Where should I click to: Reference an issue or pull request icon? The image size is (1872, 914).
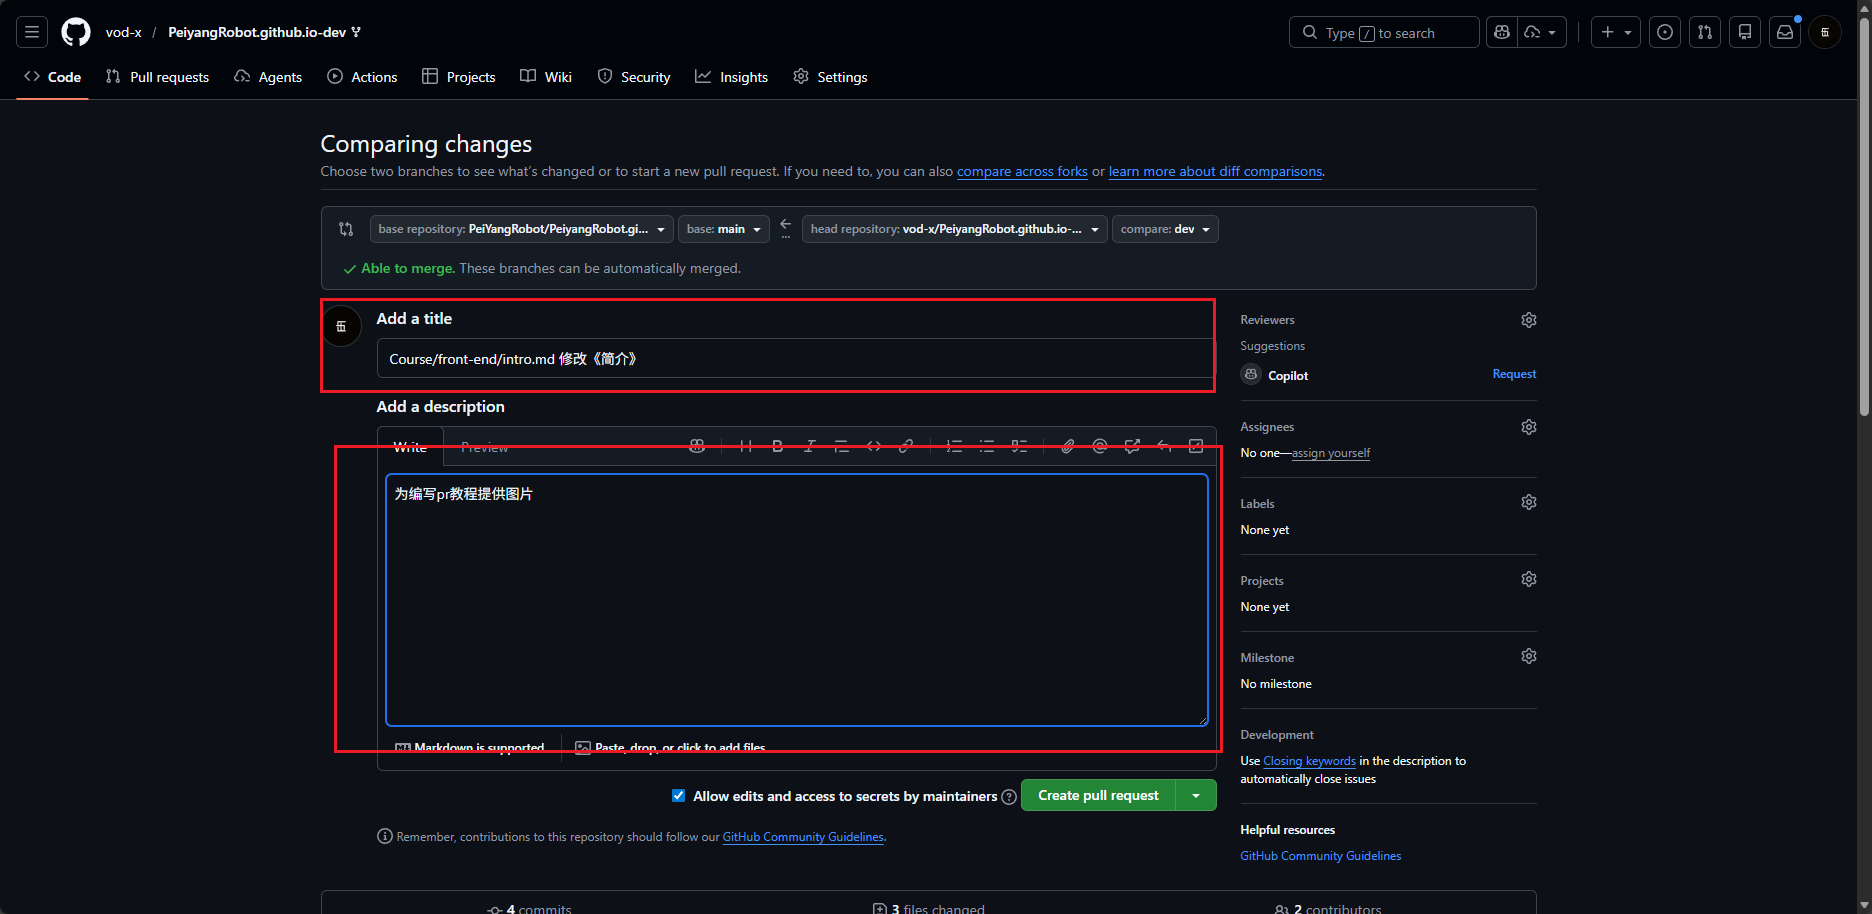[1132, 446]
